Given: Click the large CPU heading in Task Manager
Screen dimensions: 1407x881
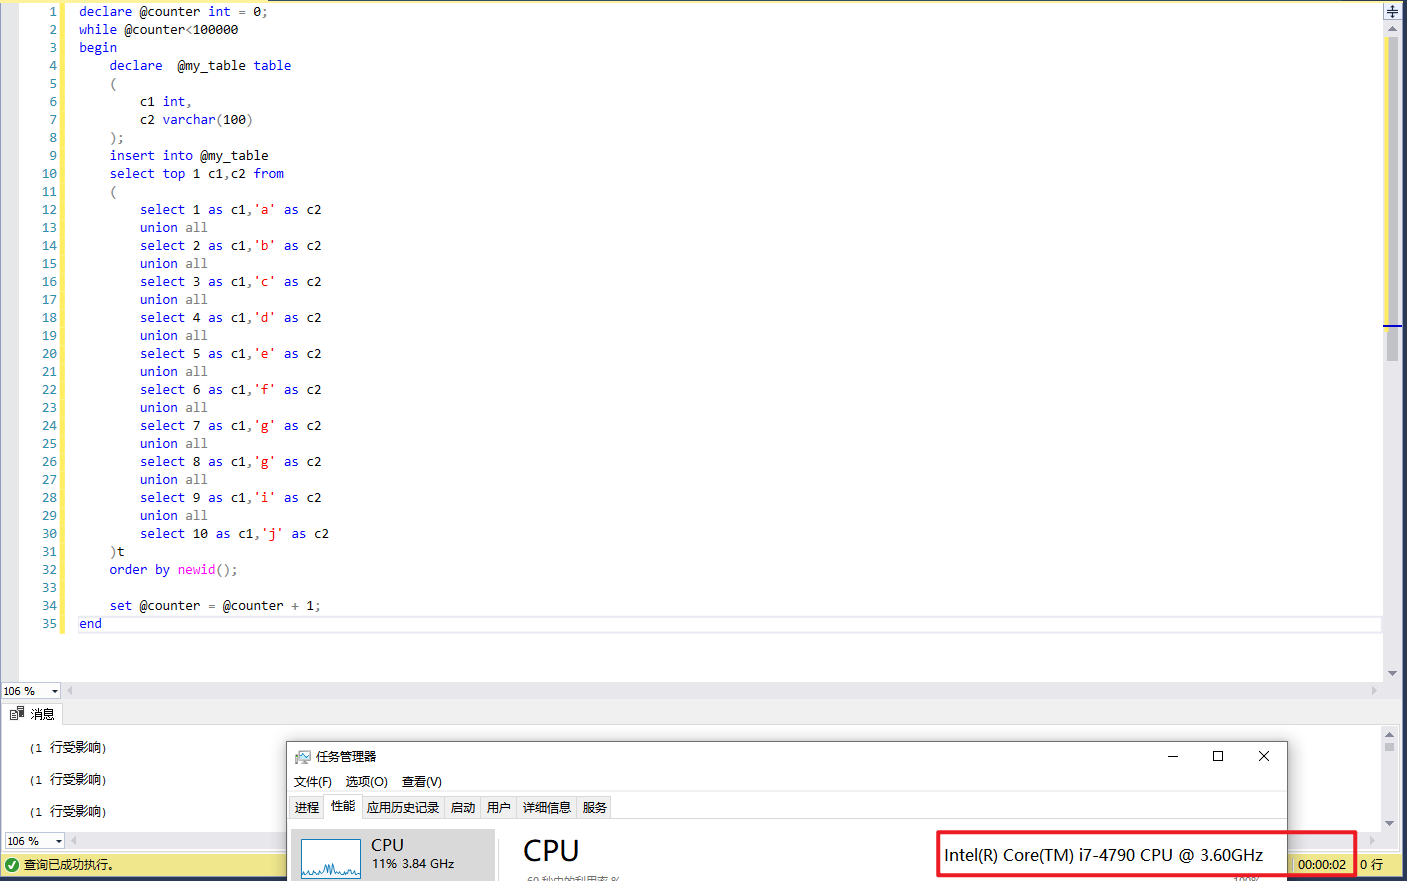Looking at the screenshot, I should [551, 851].
